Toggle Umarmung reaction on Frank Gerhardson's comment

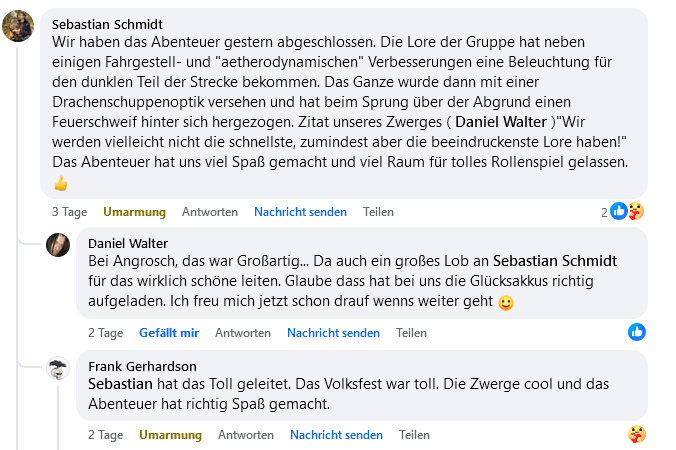170,435
